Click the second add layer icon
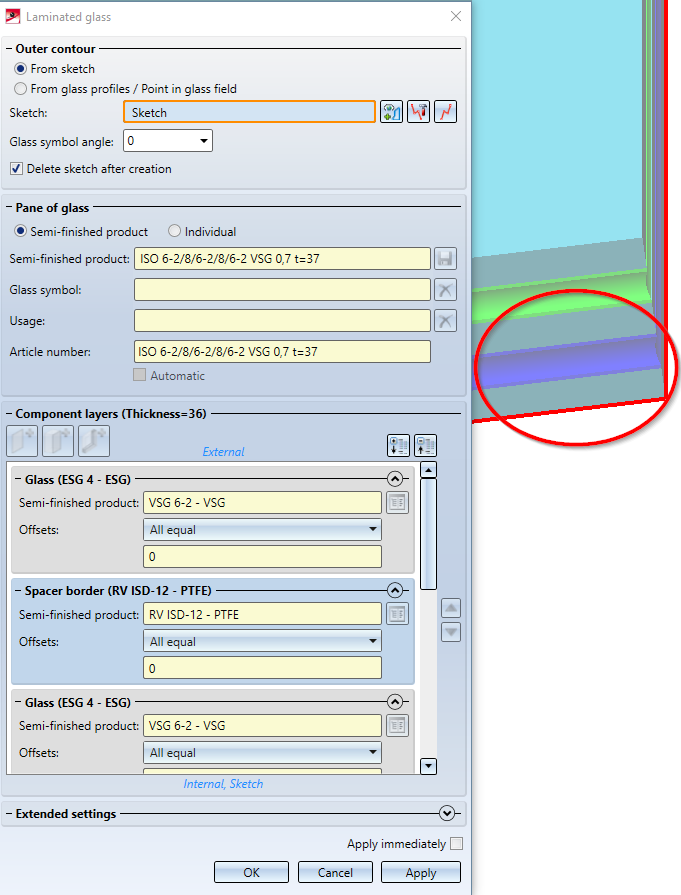The image size is (681, 895). tap(58, 441)
